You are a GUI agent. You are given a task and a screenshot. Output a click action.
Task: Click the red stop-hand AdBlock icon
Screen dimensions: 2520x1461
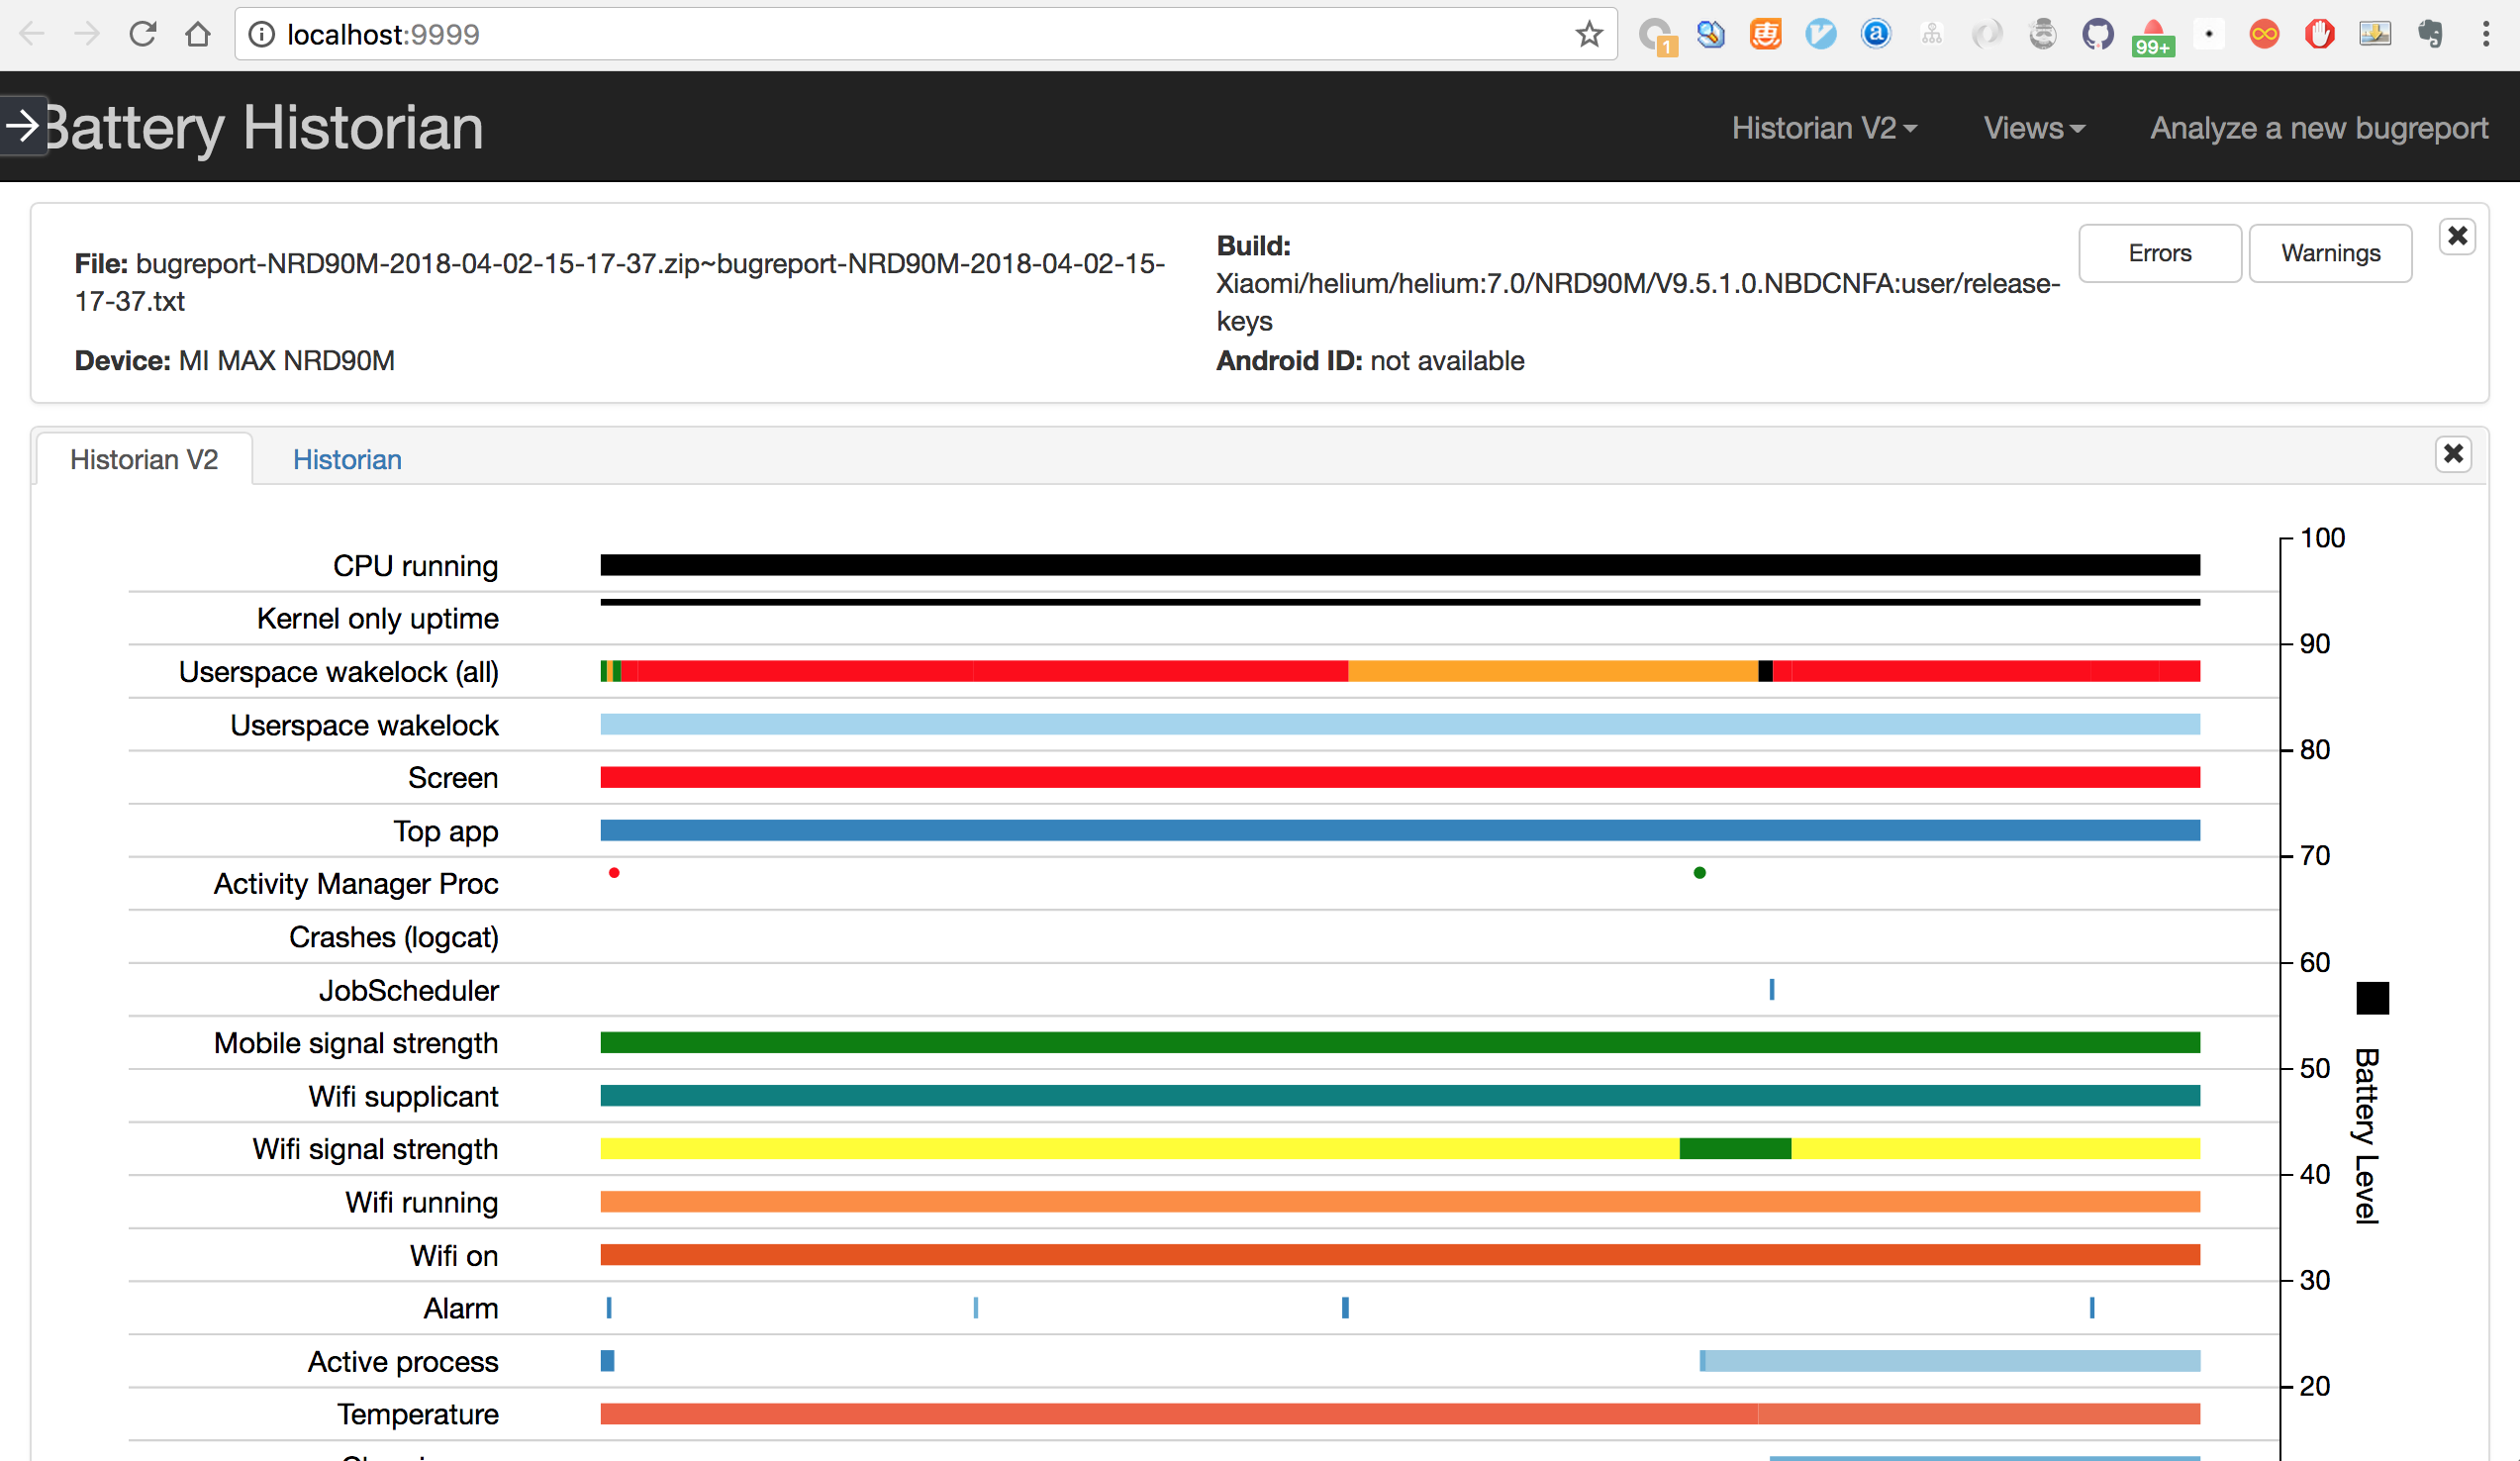[2319, 34]
